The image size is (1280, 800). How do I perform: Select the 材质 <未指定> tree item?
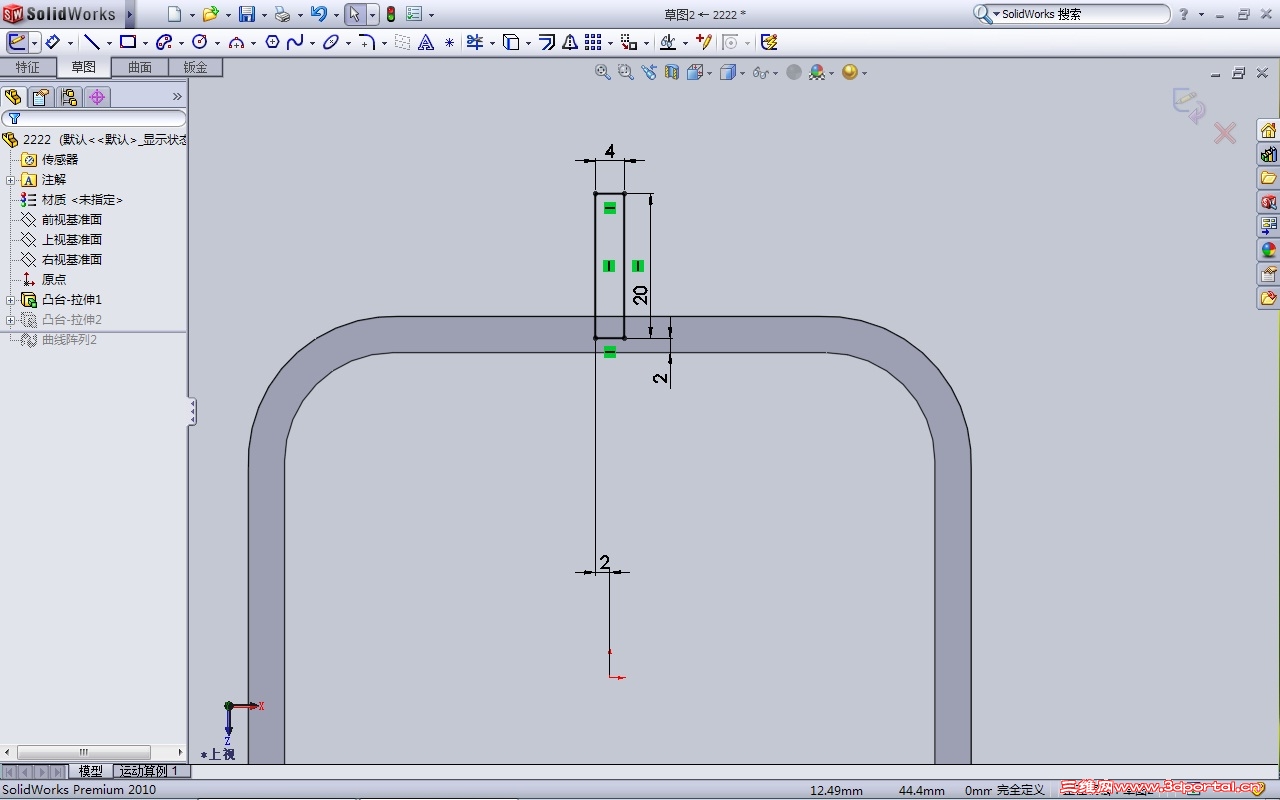click(x=71, y=200)
